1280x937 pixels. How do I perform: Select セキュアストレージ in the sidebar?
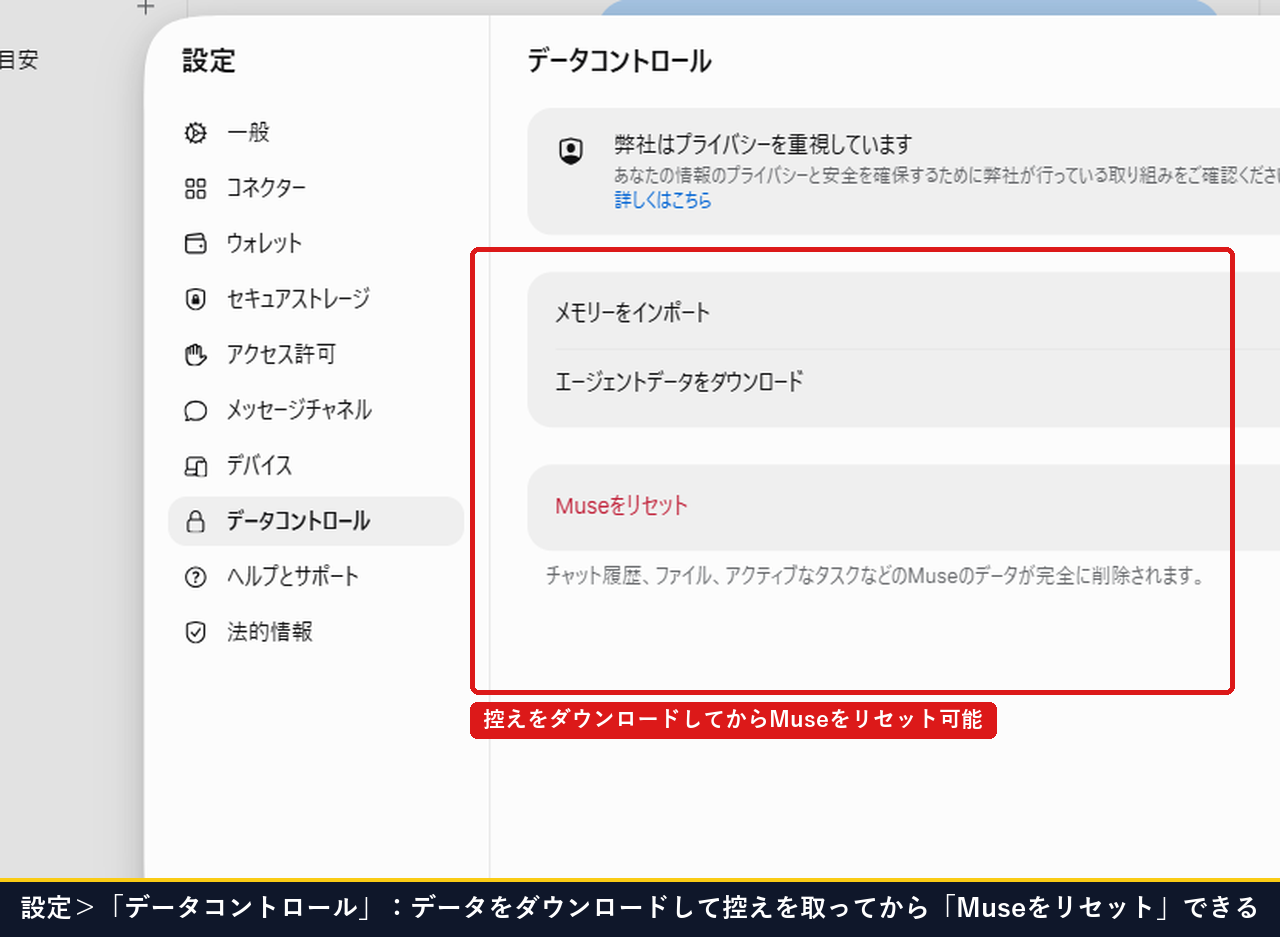[316, 299]
